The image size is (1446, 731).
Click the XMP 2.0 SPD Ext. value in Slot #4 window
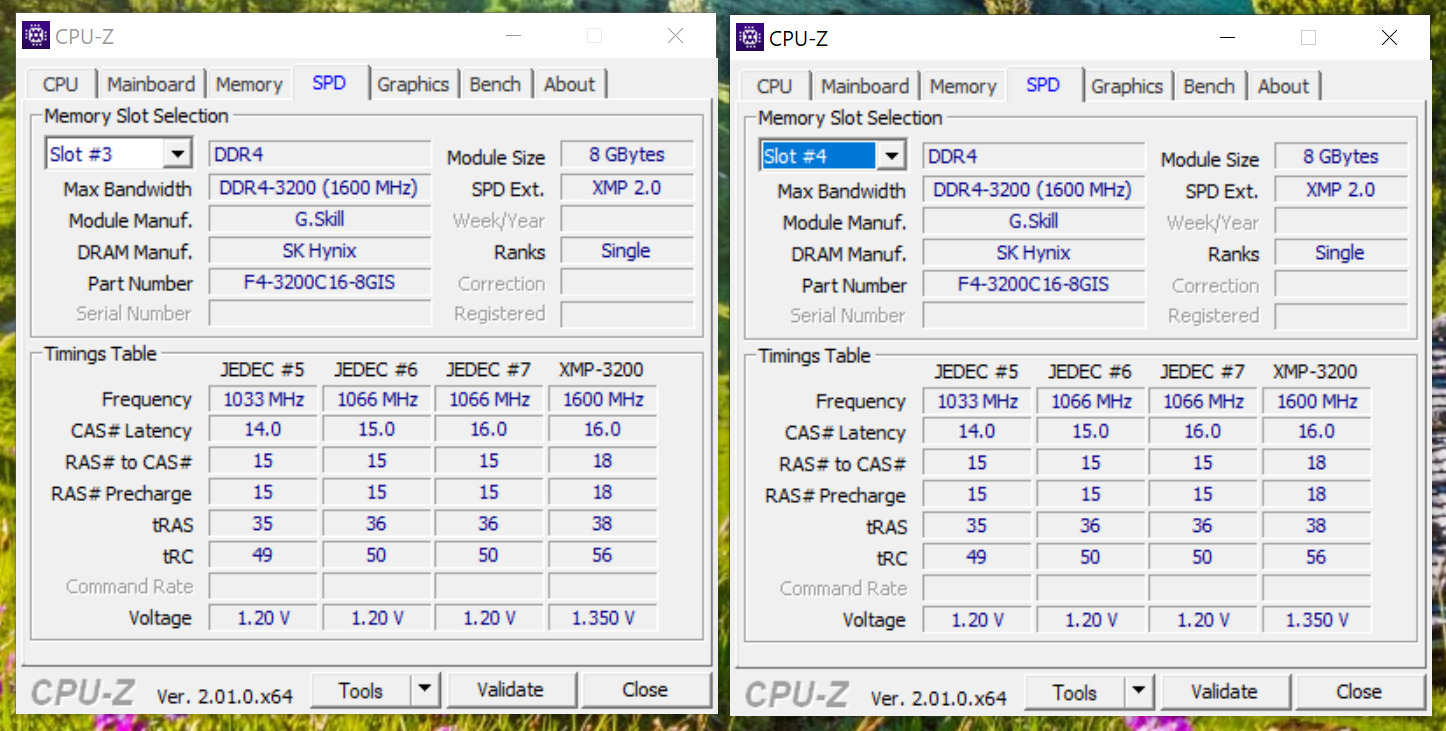1341,189
